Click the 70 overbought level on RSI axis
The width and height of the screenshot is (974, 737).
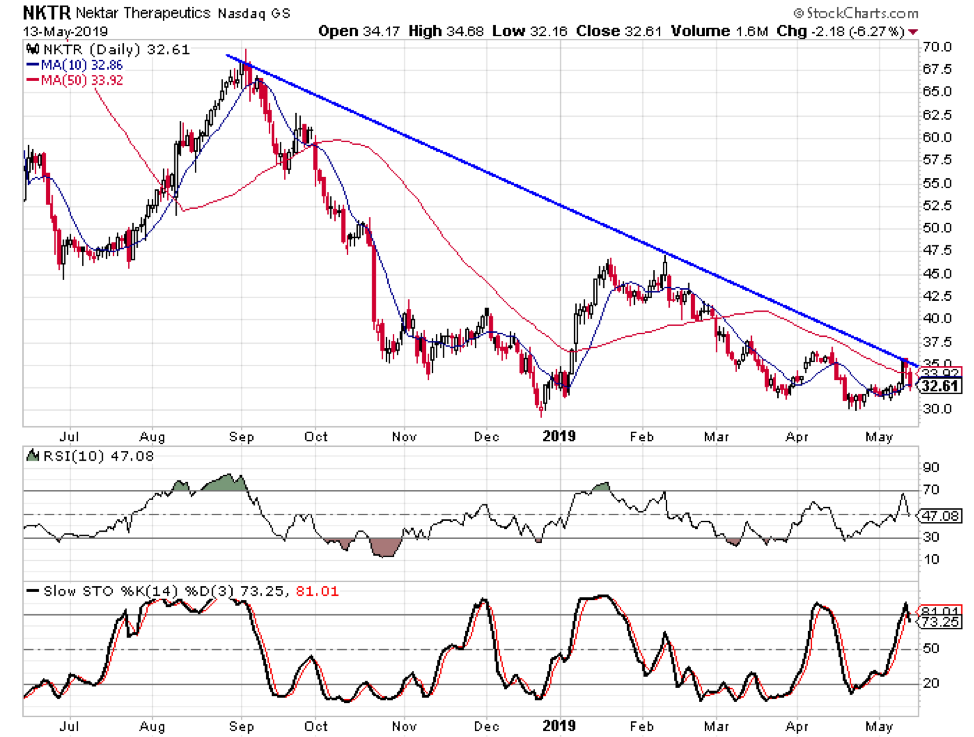click(x=931, y=490)
